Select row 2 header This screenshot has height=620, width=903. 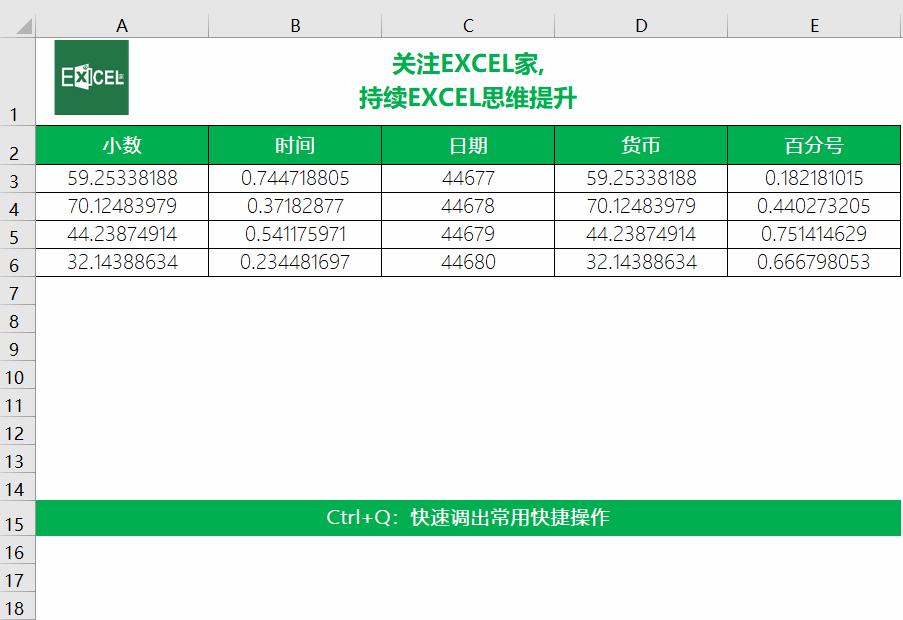click(x=17, y=145)
